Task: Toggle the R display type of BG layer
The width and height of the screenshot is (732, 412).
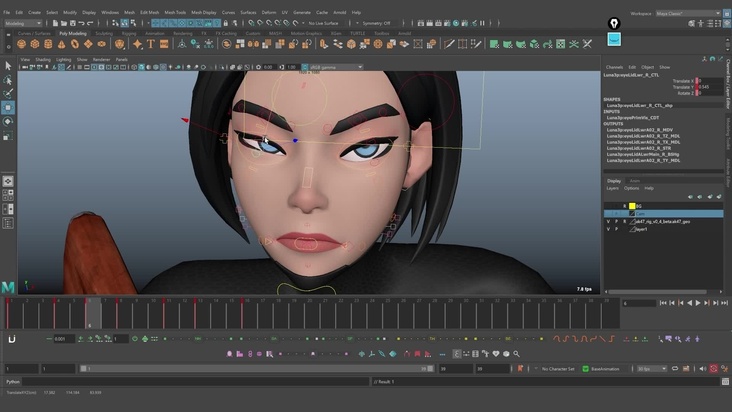Action: pyautogui.click(x=625, y=205)
